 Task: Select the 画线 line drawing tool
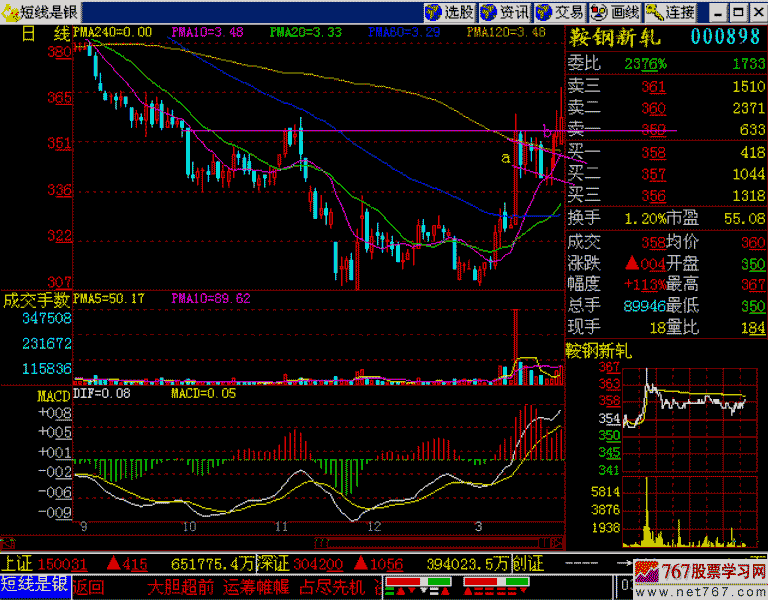(614, 12)
